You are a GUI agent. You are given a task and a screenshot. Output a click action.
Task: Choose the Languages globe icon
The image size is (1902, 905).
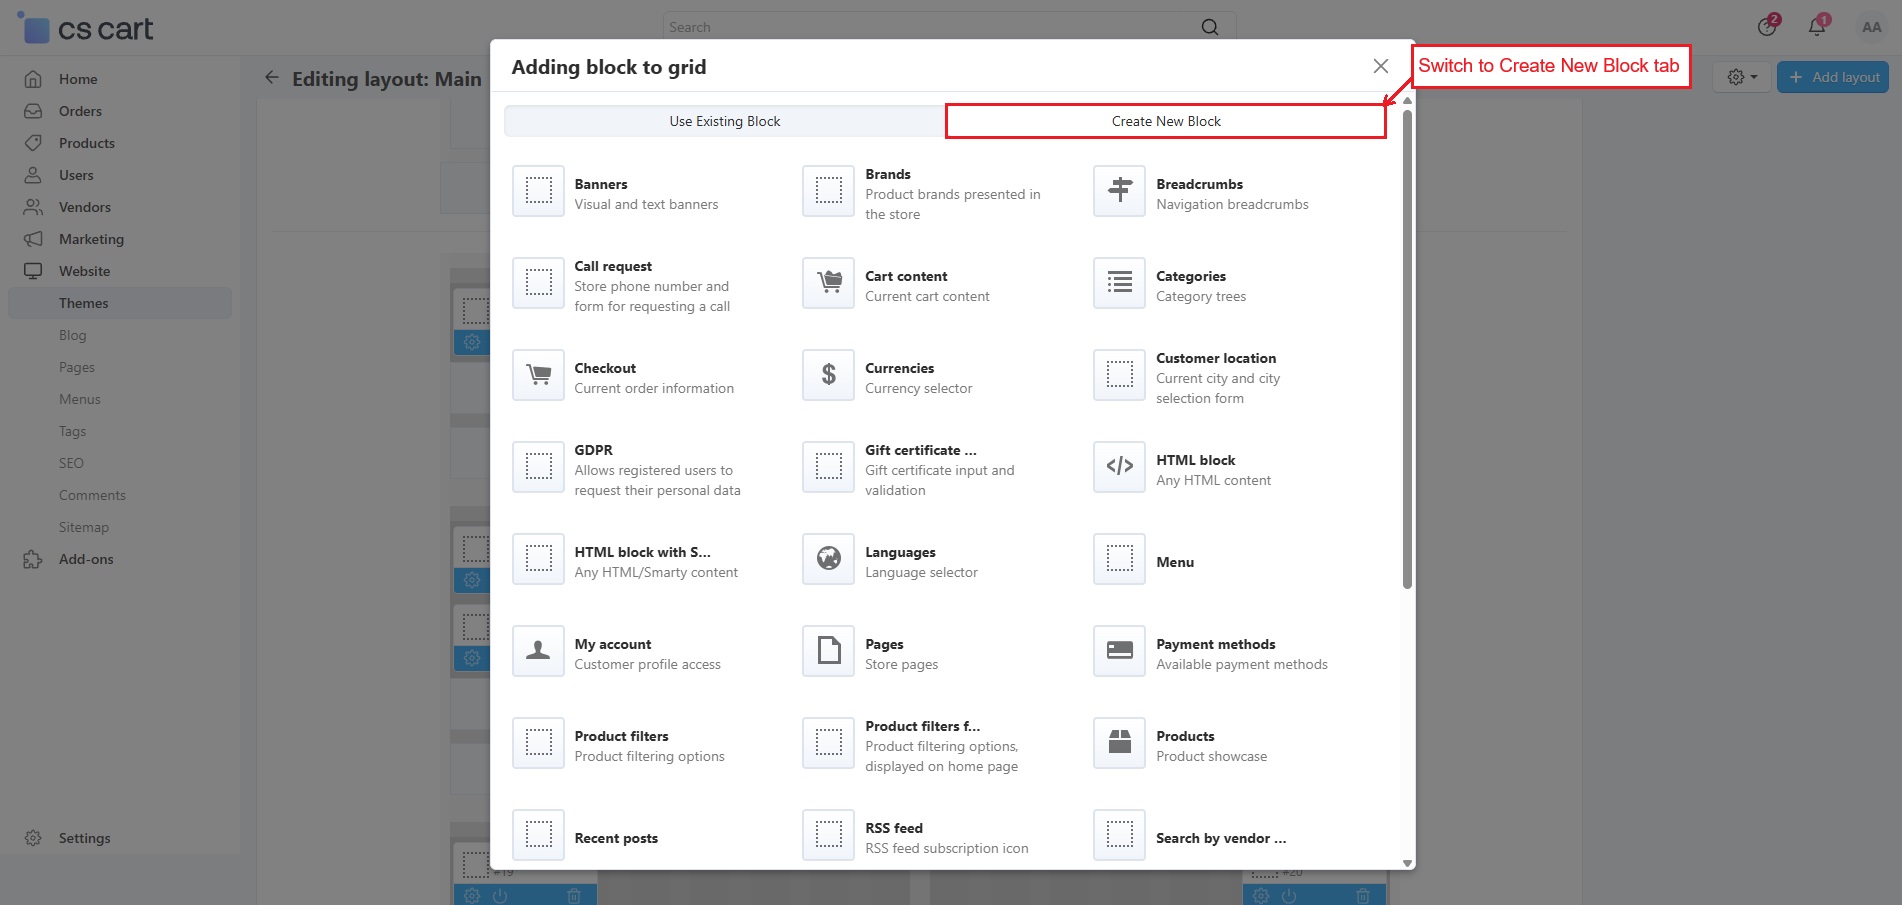[828, 559]
